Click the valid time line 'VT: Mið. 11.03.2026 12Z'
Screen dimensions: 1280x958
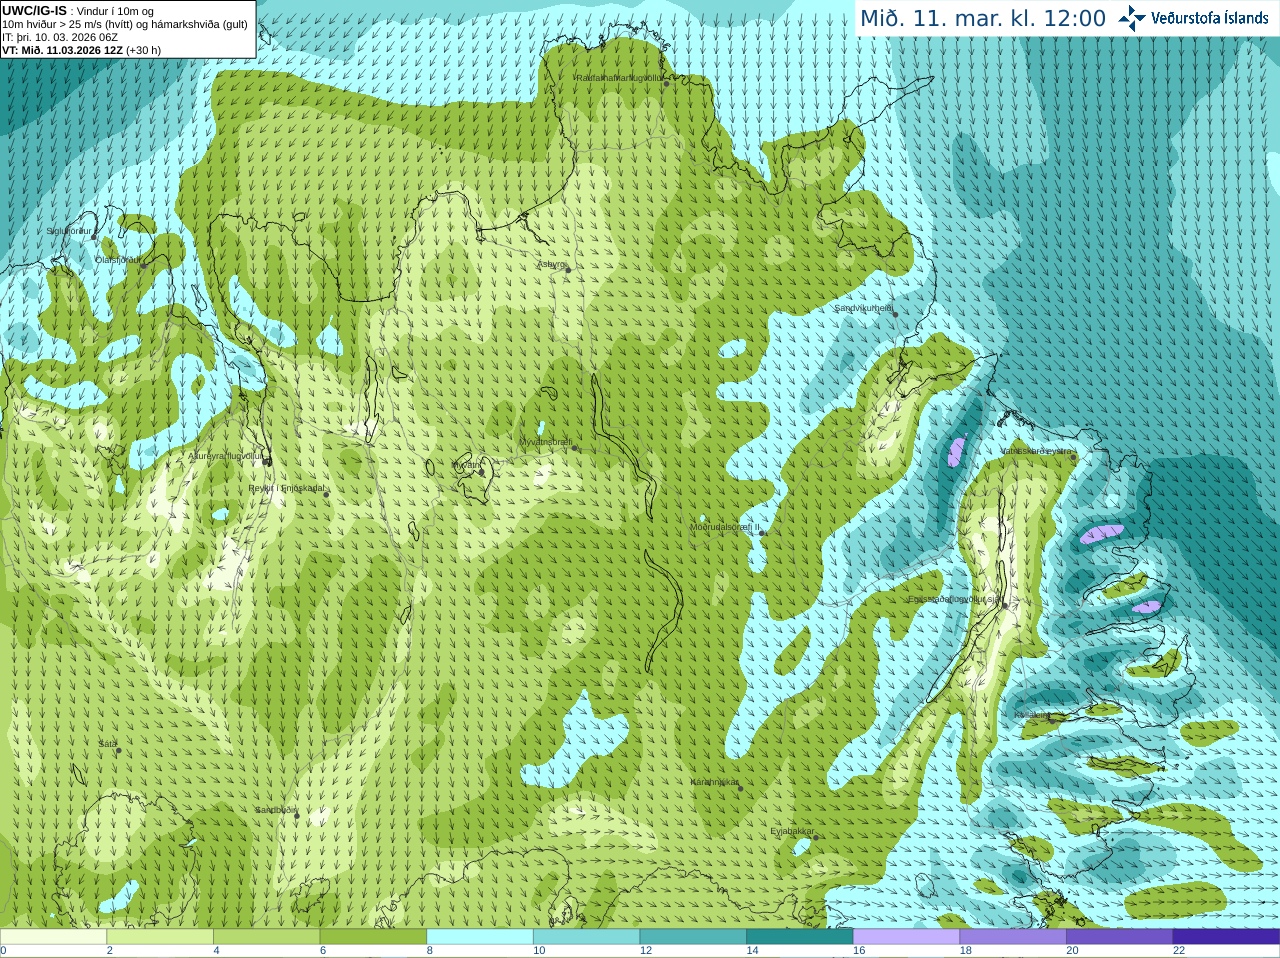[63, 50]
